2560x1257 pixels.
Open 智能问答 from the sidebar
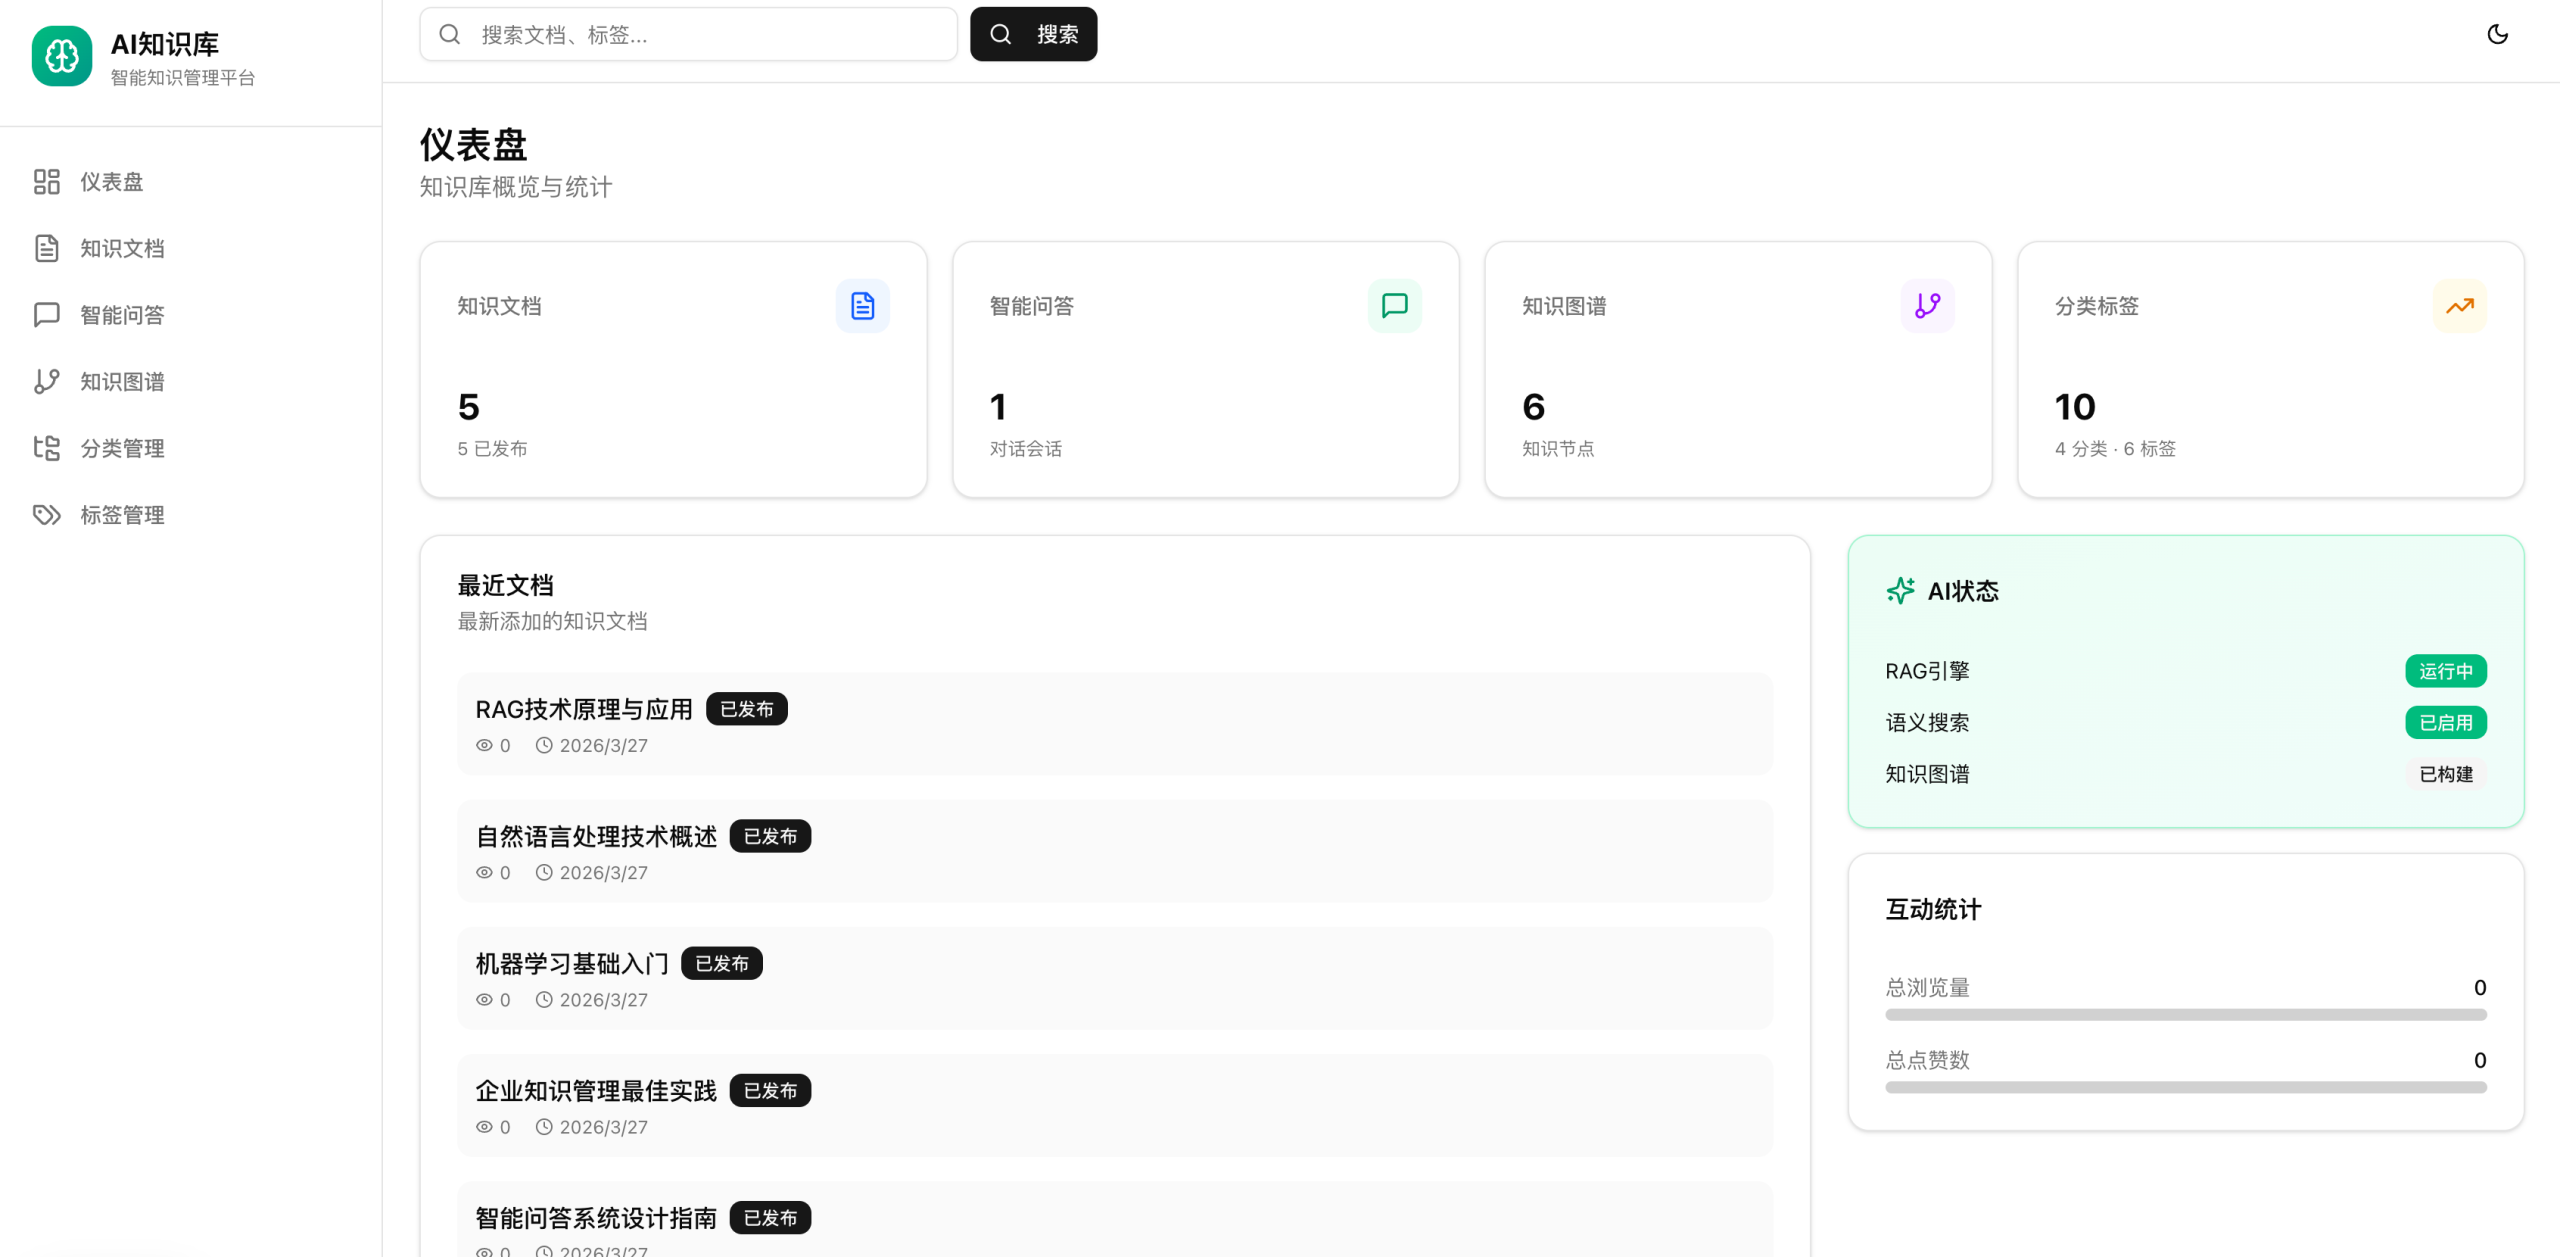tap(122, 315)
